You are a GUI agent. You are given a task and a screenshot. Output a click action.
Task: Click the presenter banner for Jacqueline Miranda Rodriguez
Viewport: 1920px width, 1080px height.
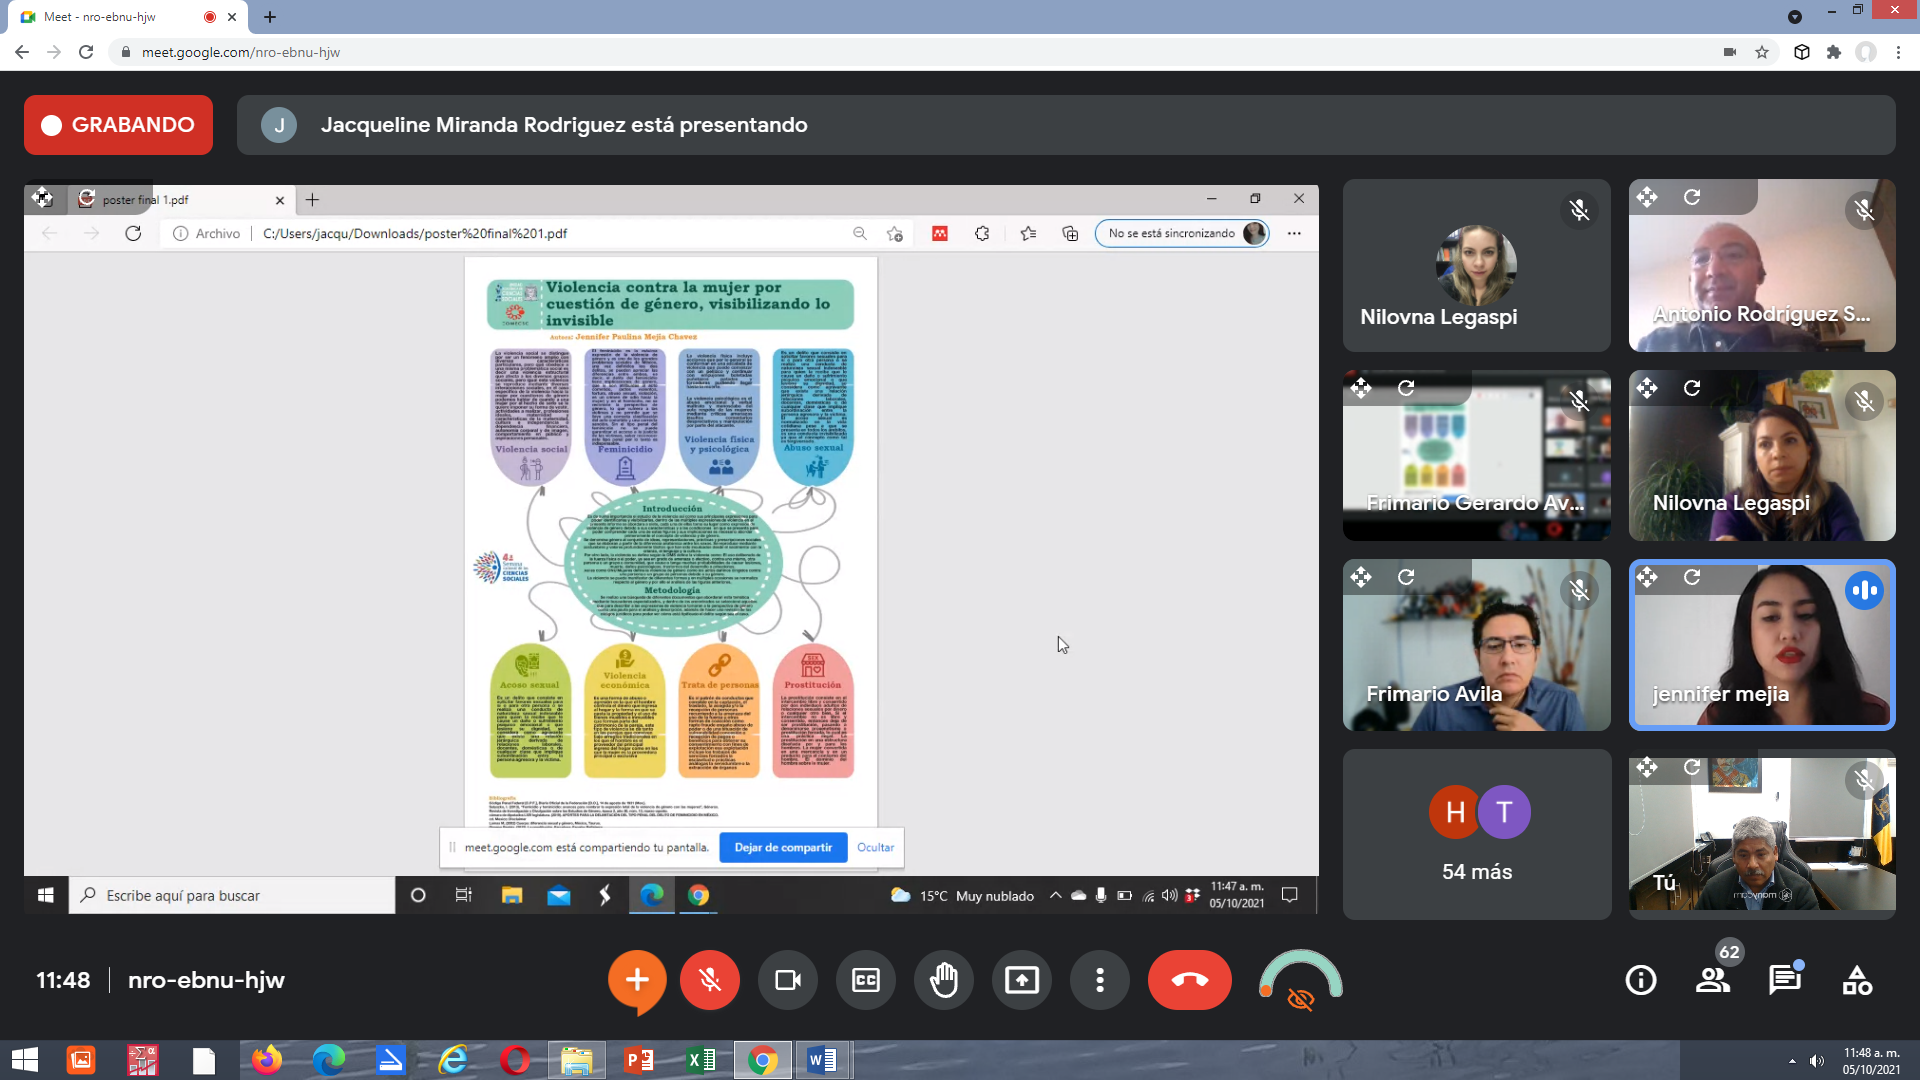1066,125
